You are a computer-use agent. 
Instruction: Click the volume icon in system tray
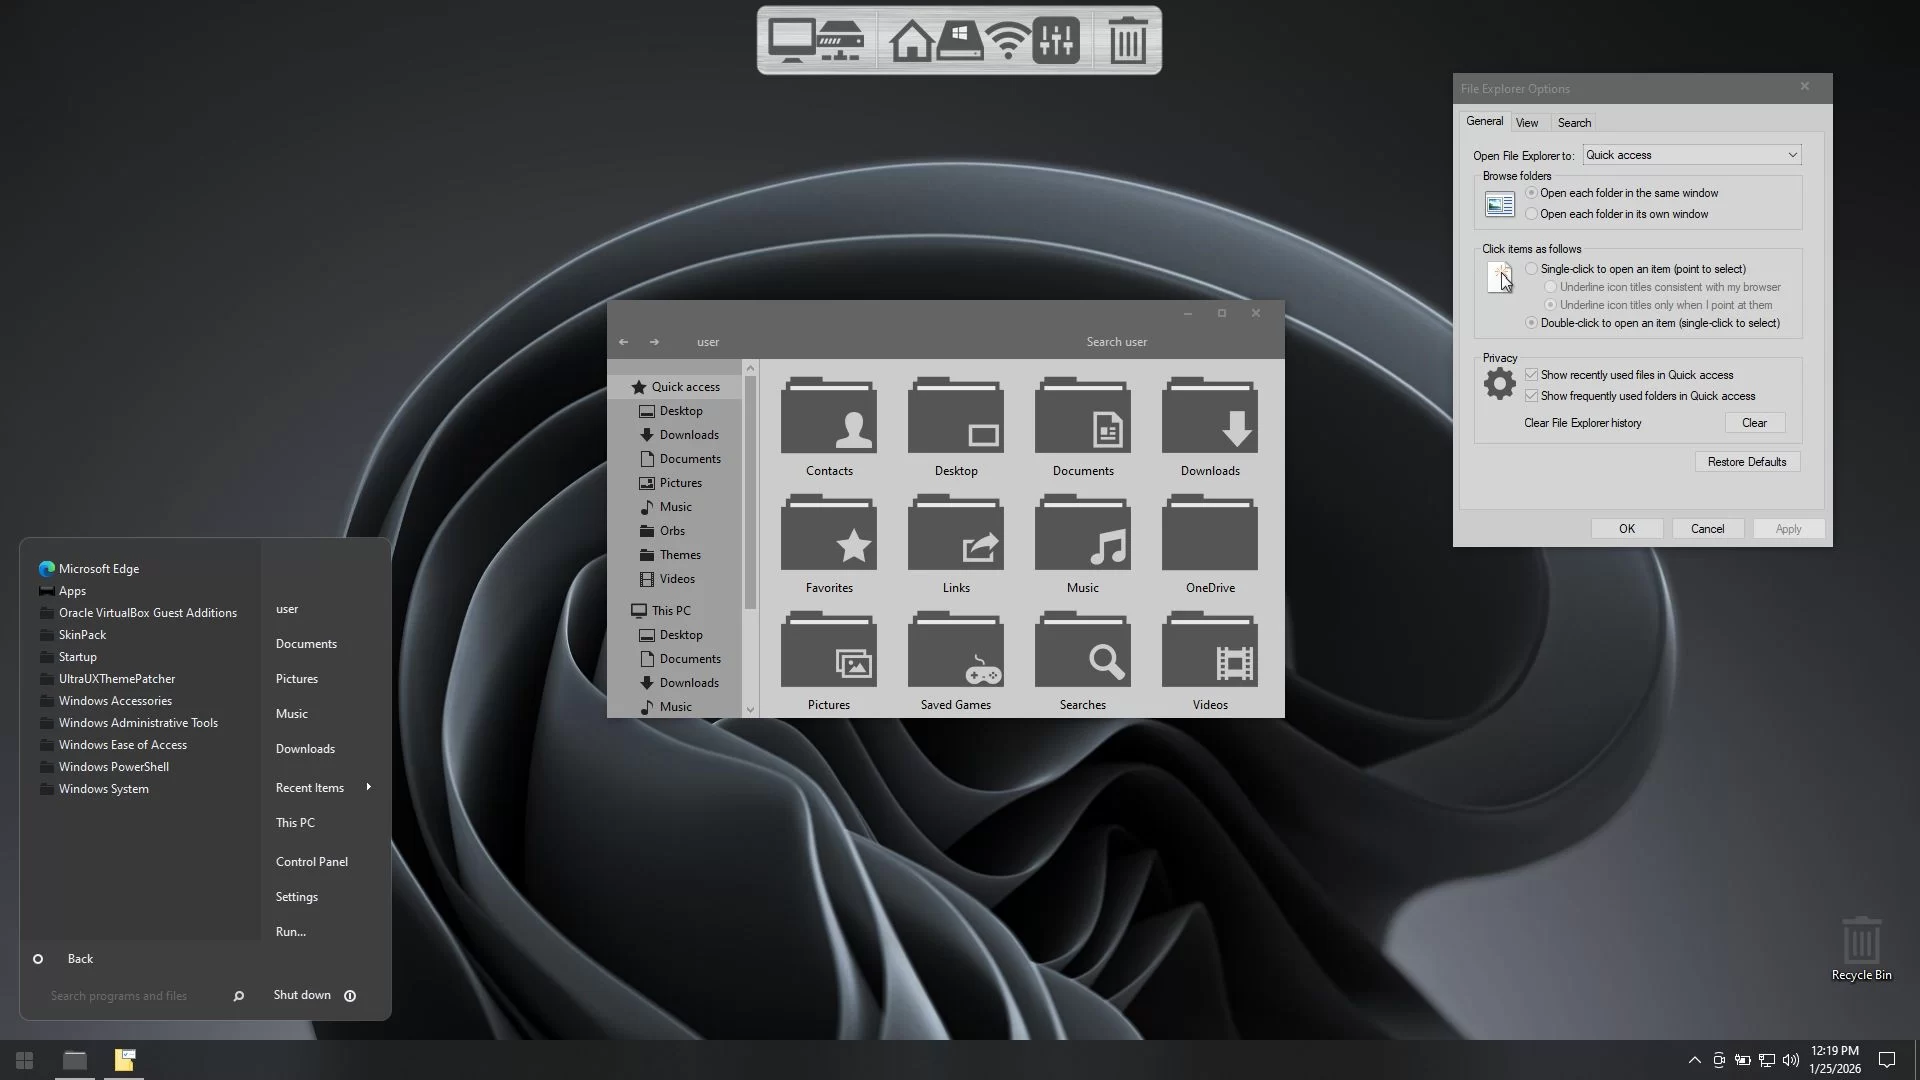click(1790, 1060)
